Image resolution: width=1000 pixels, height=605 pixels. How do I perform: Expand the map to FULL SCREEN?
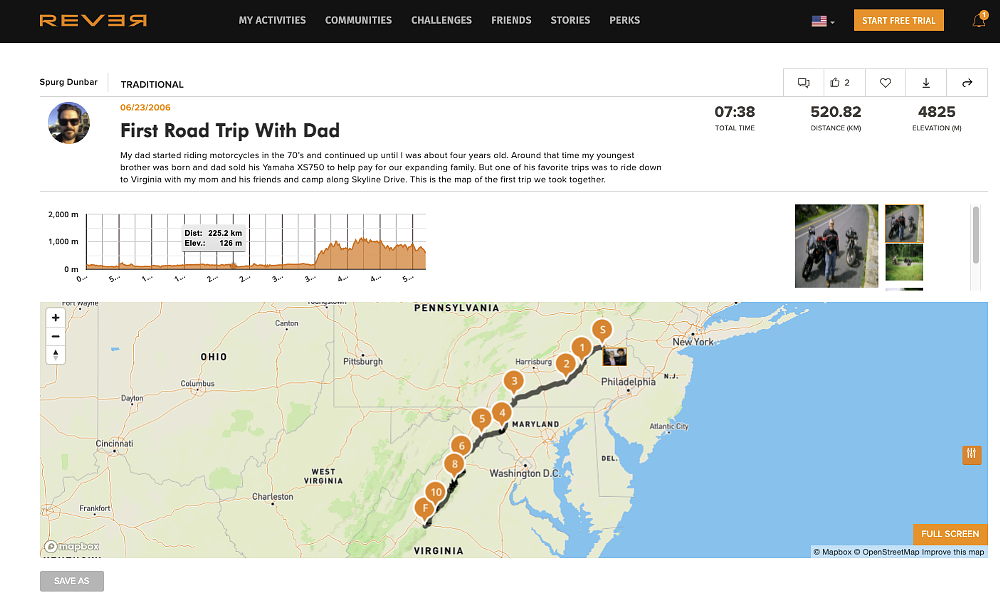(x=950, y=534)
